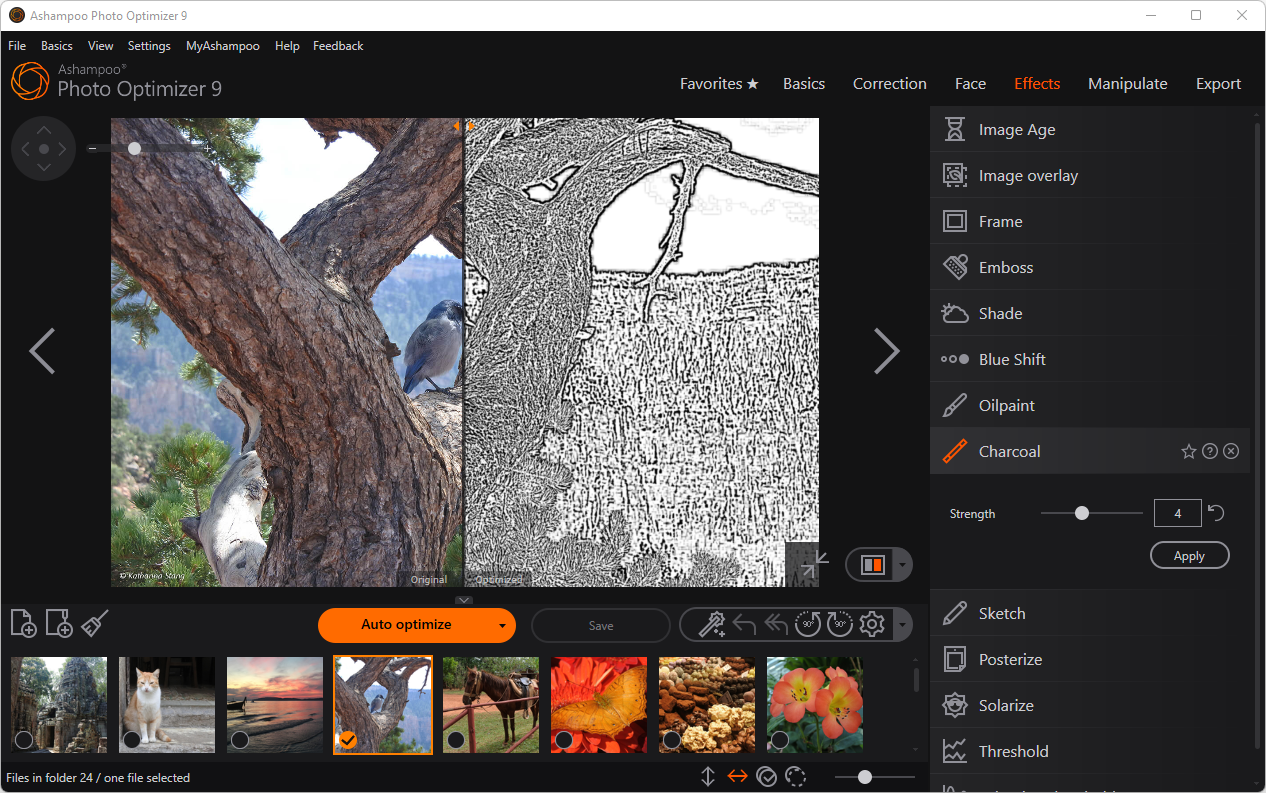
Task: Check the cat photo thumbnail checkbox
Action: pyautogui.click(x=131, y=740)
